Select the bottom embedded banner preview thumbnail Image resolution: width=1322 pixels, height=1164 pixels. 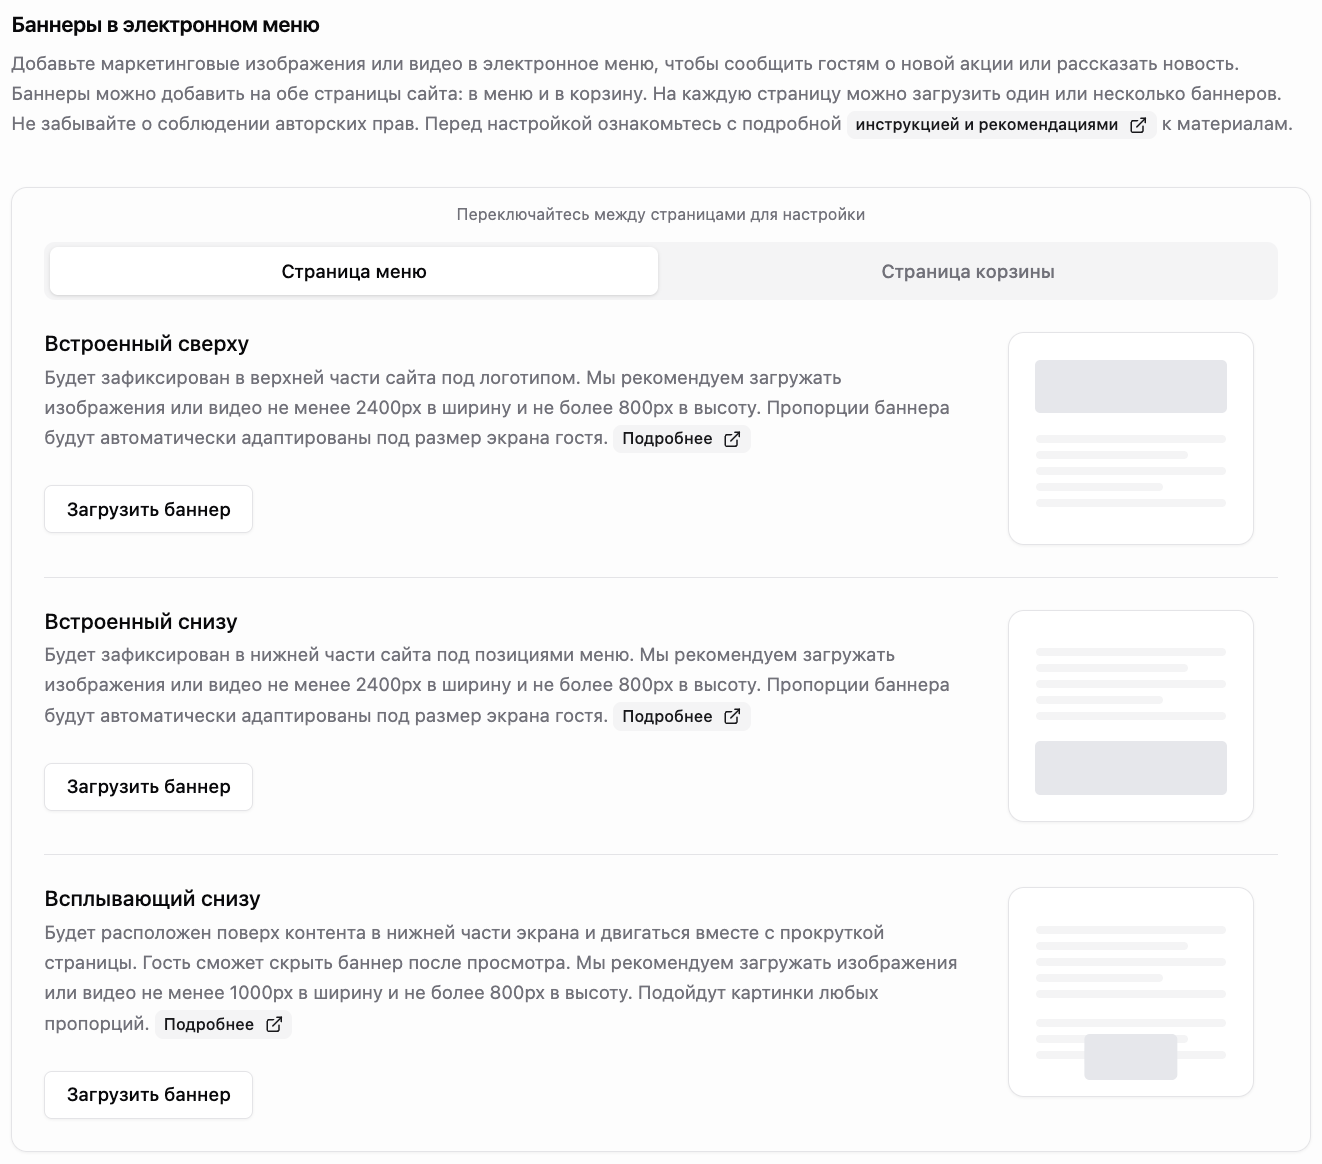click(1131, 716)
